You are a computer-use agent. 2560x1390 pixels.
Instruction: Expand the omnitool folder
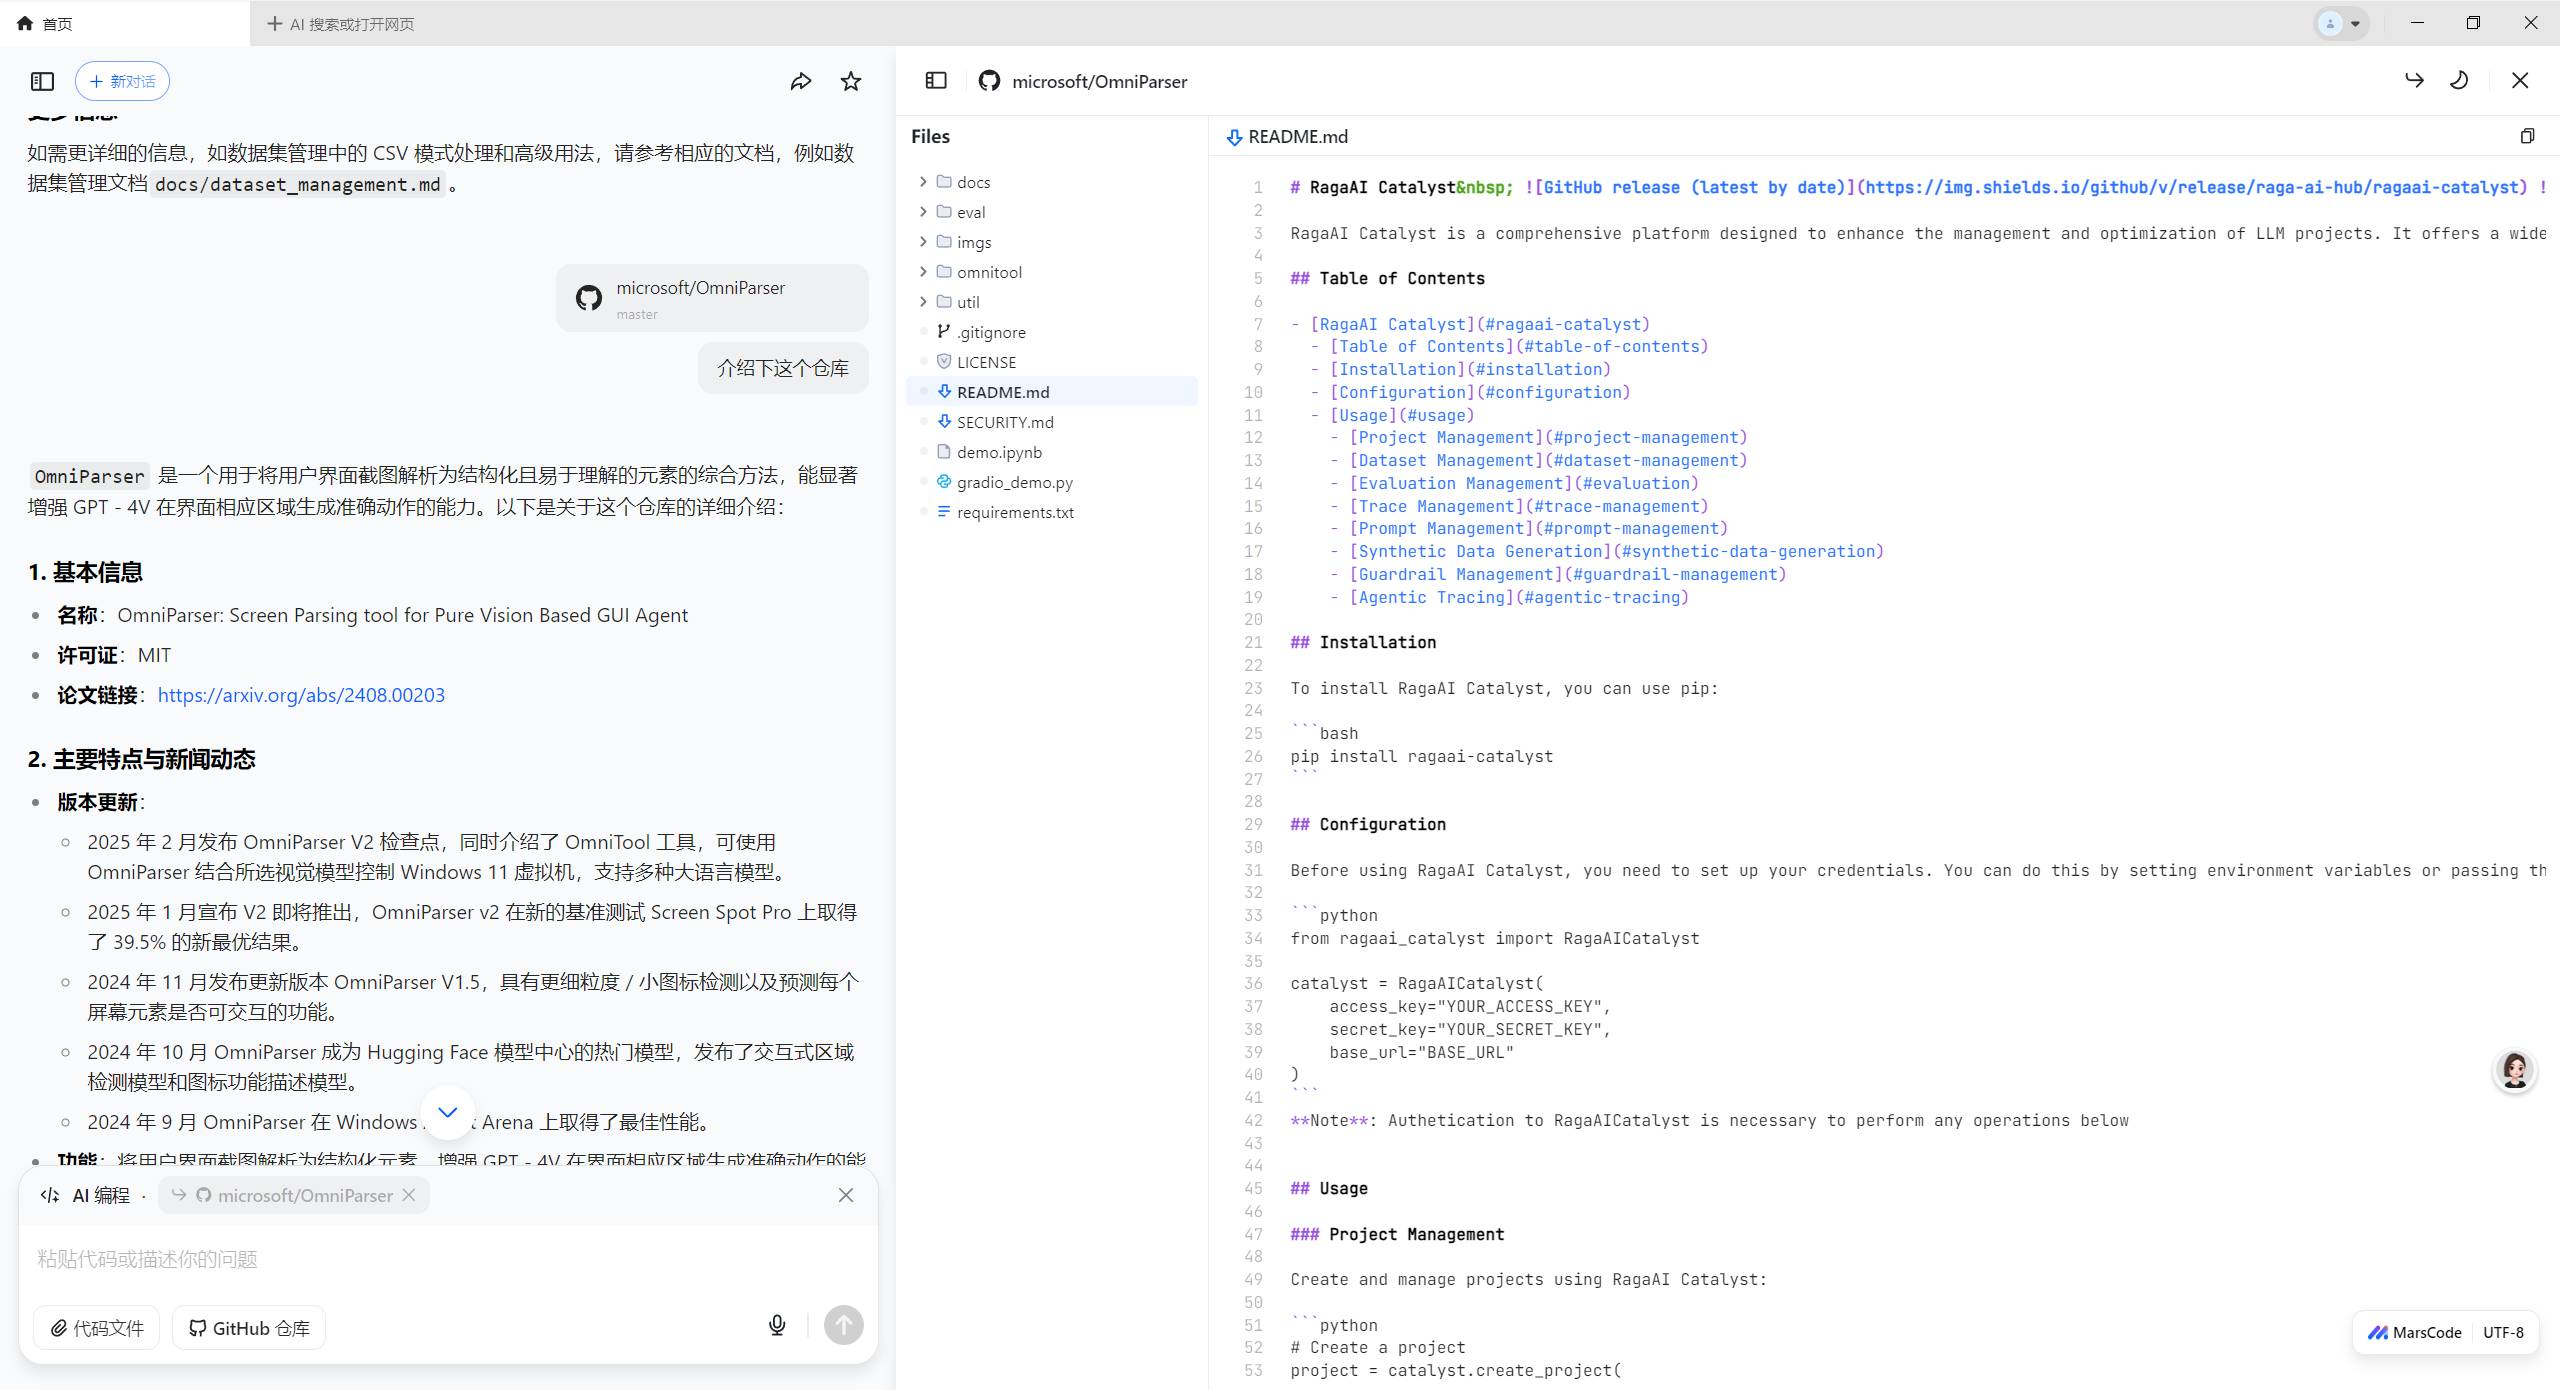click(1052, 272)
